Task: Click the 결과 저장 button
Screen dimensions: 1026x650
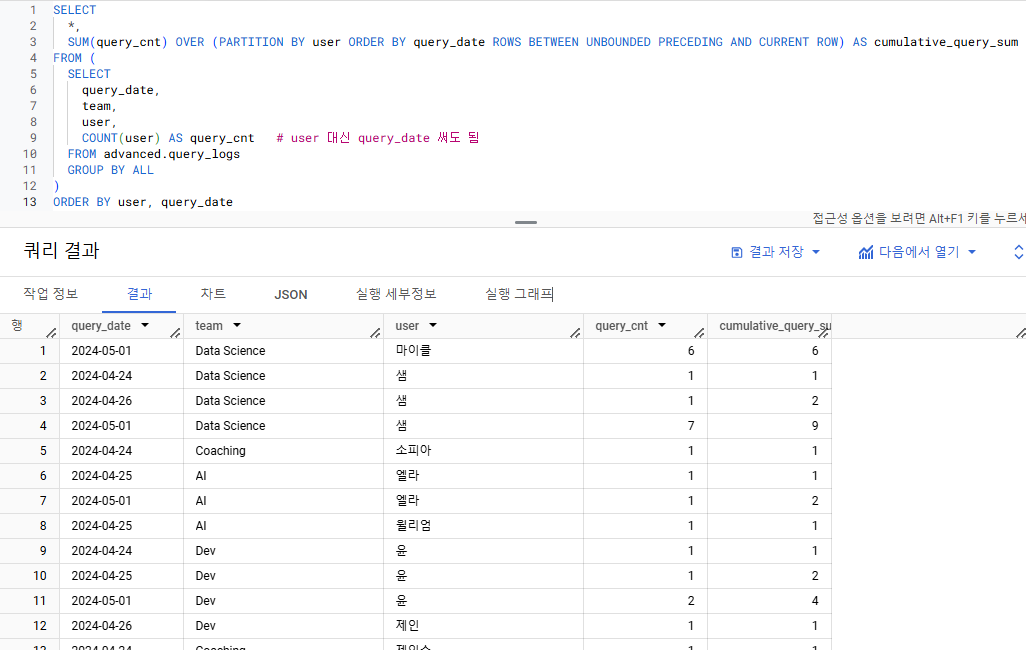Action: point(775,252)
